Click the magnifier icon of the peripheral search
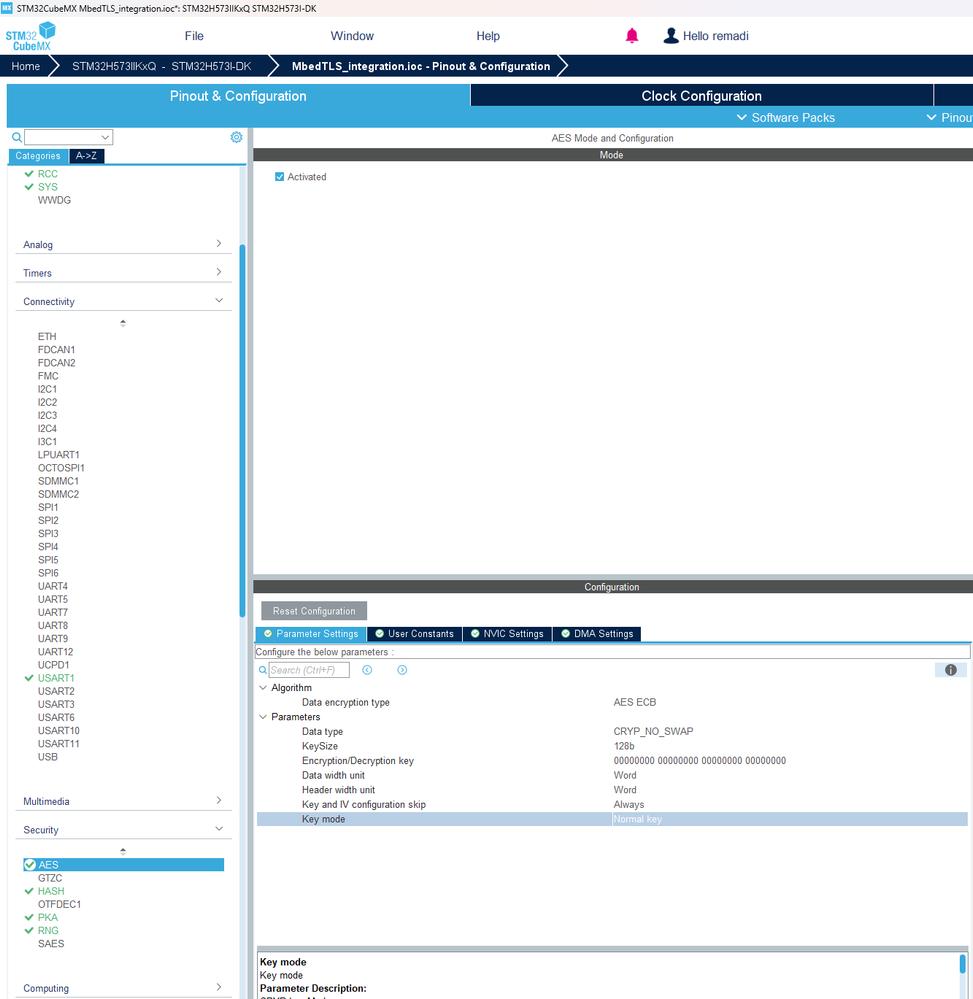973x999 pixels. tap(17, 137)
